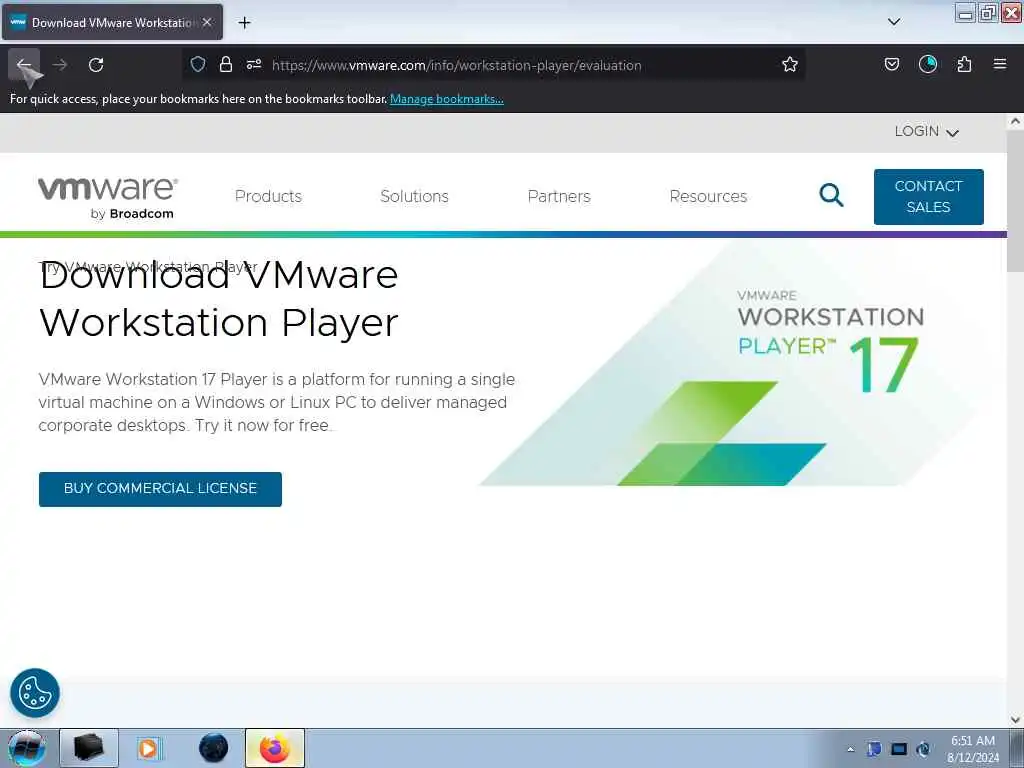Open the Products menu
This screenshot has height=768, width=1024.
(x=268, y=197)
